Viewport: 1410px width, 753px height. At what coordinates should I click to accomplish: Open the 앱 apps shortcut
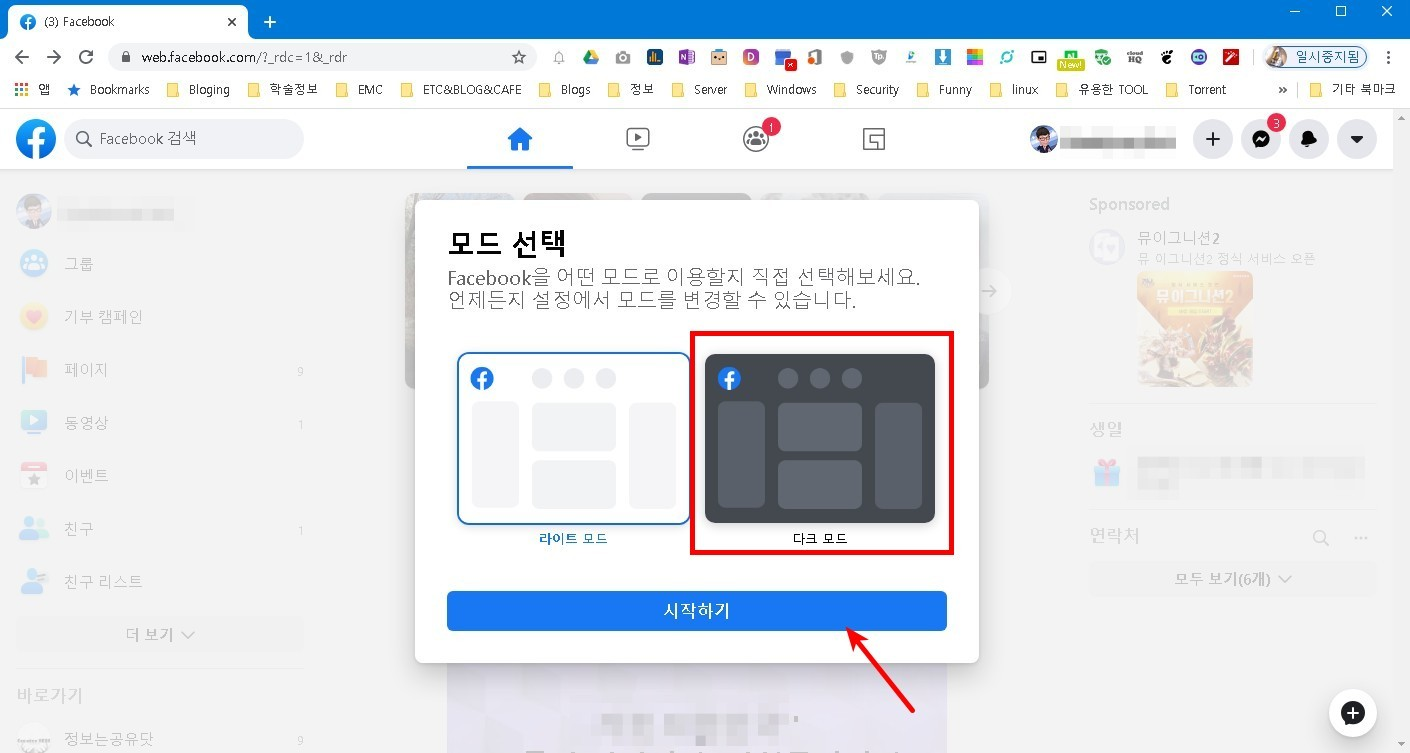coord(33,89)
